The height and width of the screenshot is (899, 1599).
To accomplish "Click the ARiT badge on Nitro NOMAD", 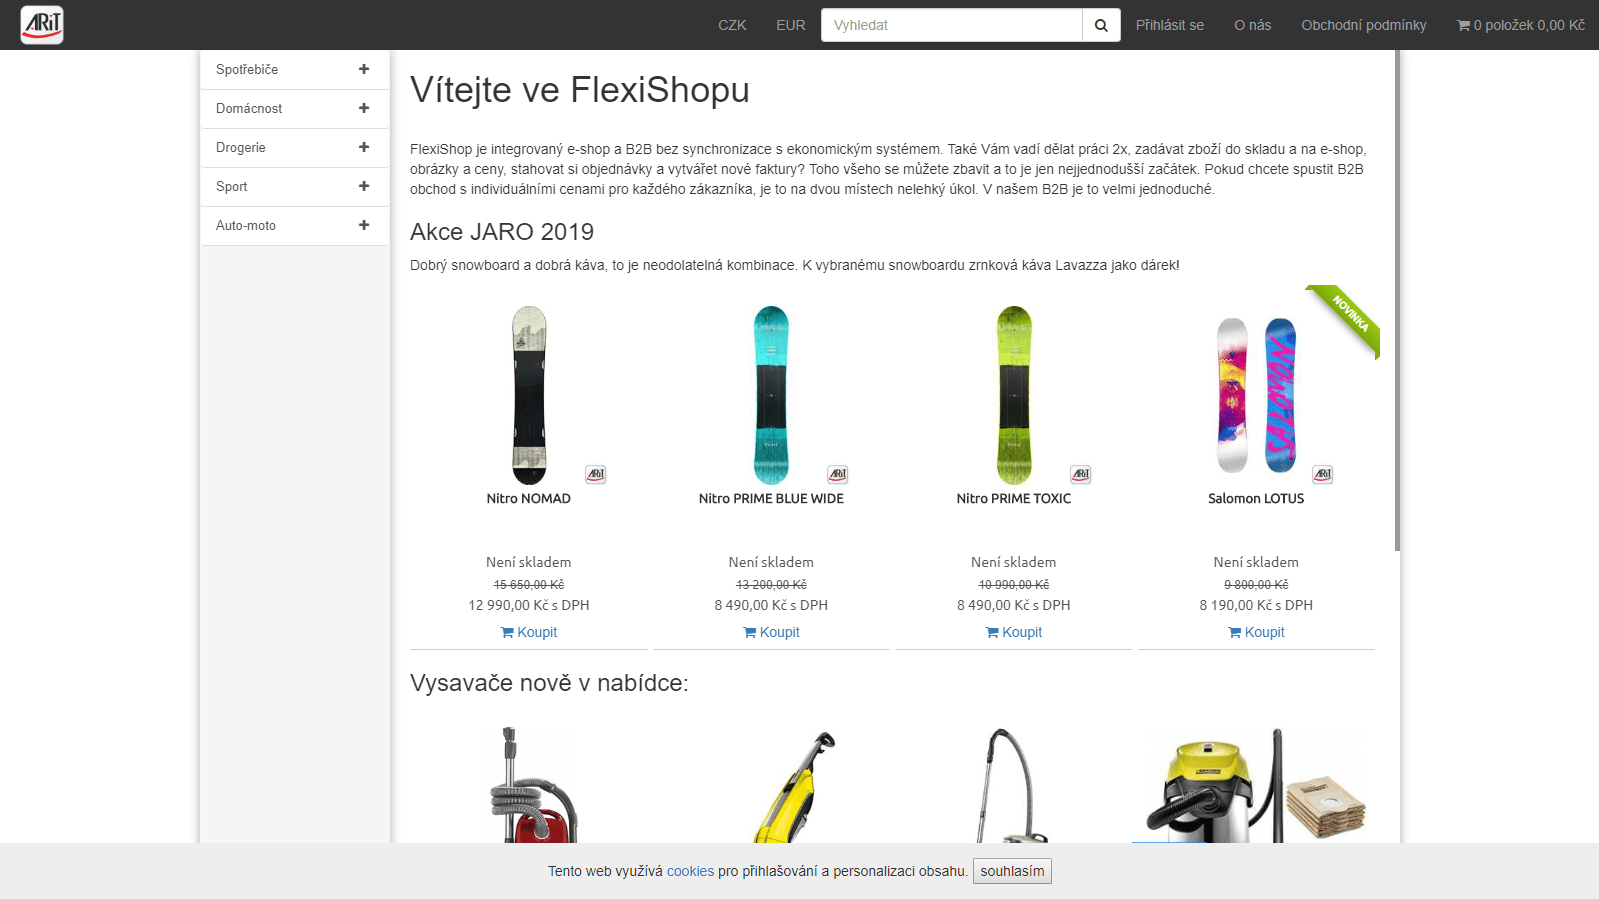I will 596,474.
